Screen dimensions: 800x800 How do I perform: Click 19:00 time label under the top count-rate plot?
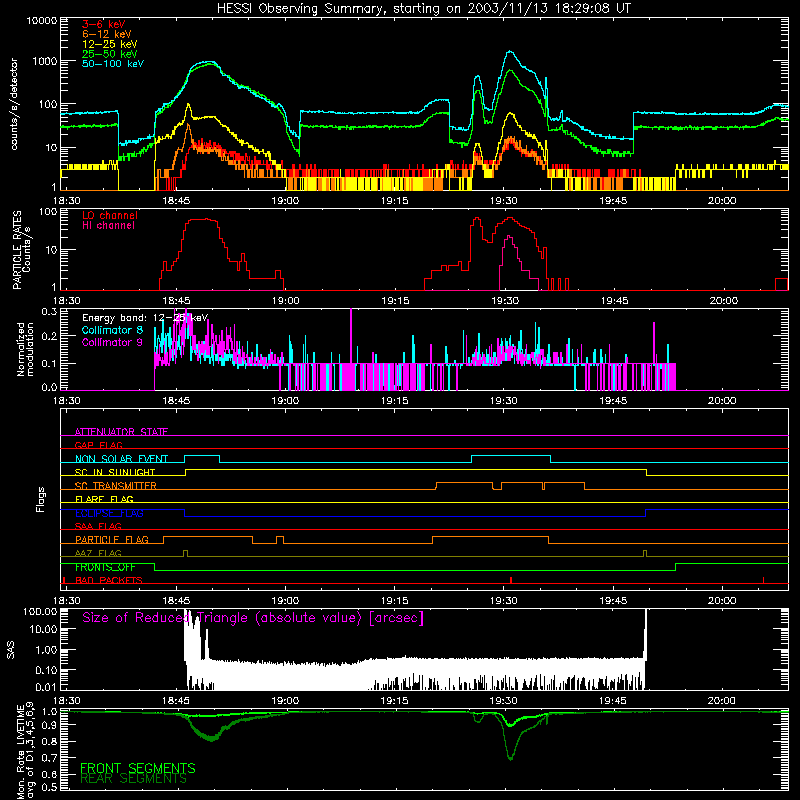pos(285,201)
